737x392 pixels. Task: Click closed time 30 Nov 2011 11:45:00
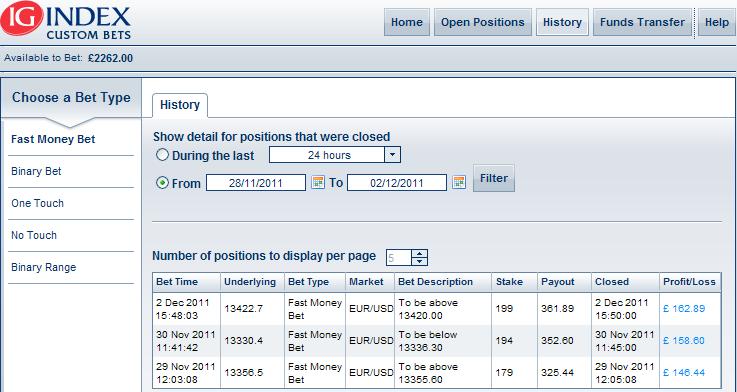[x=625, y=341]
